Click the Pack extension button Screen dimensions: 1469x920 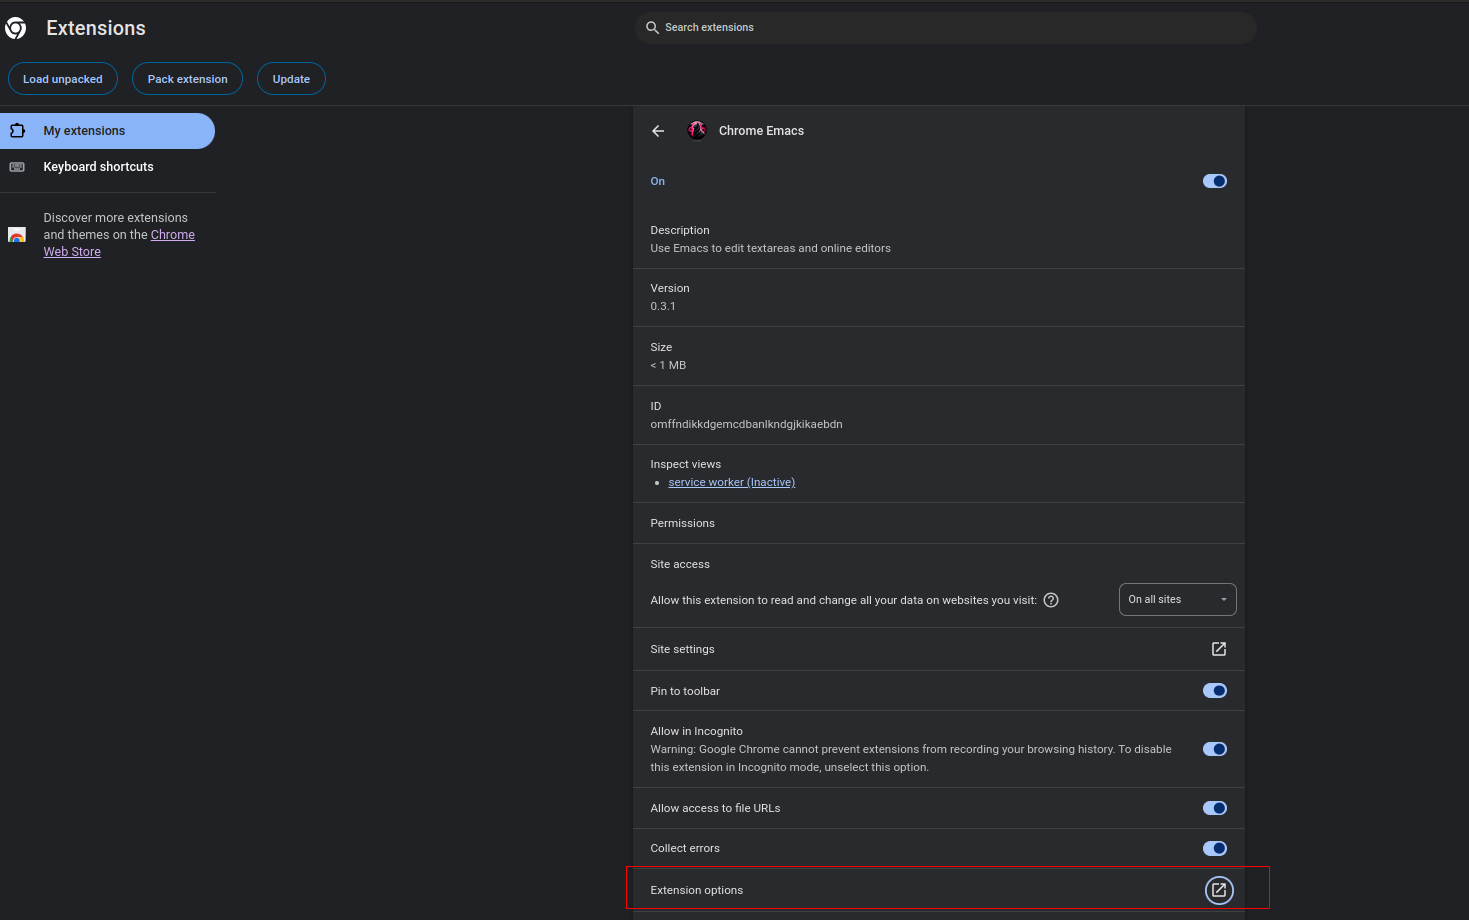[x=187, y=79]
